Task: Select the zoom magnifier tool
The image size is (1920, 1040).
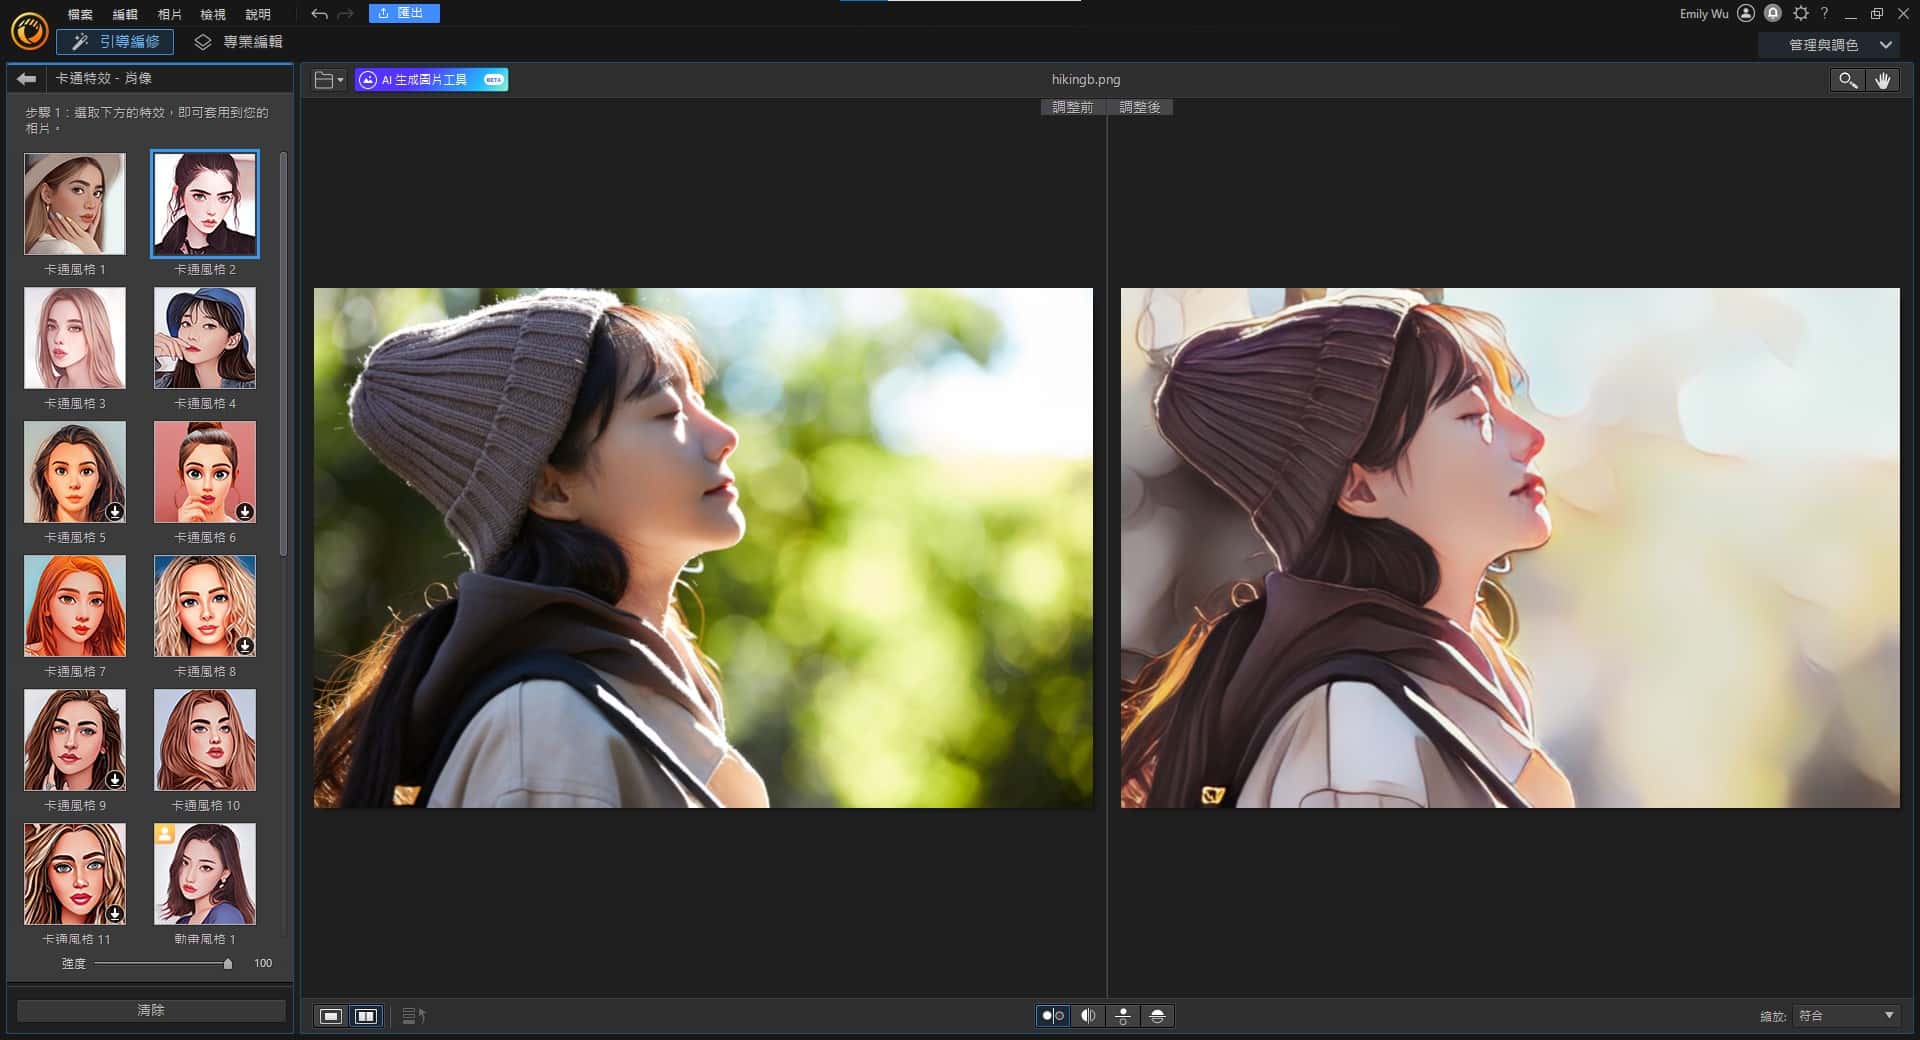Action: click(1847, 80)
